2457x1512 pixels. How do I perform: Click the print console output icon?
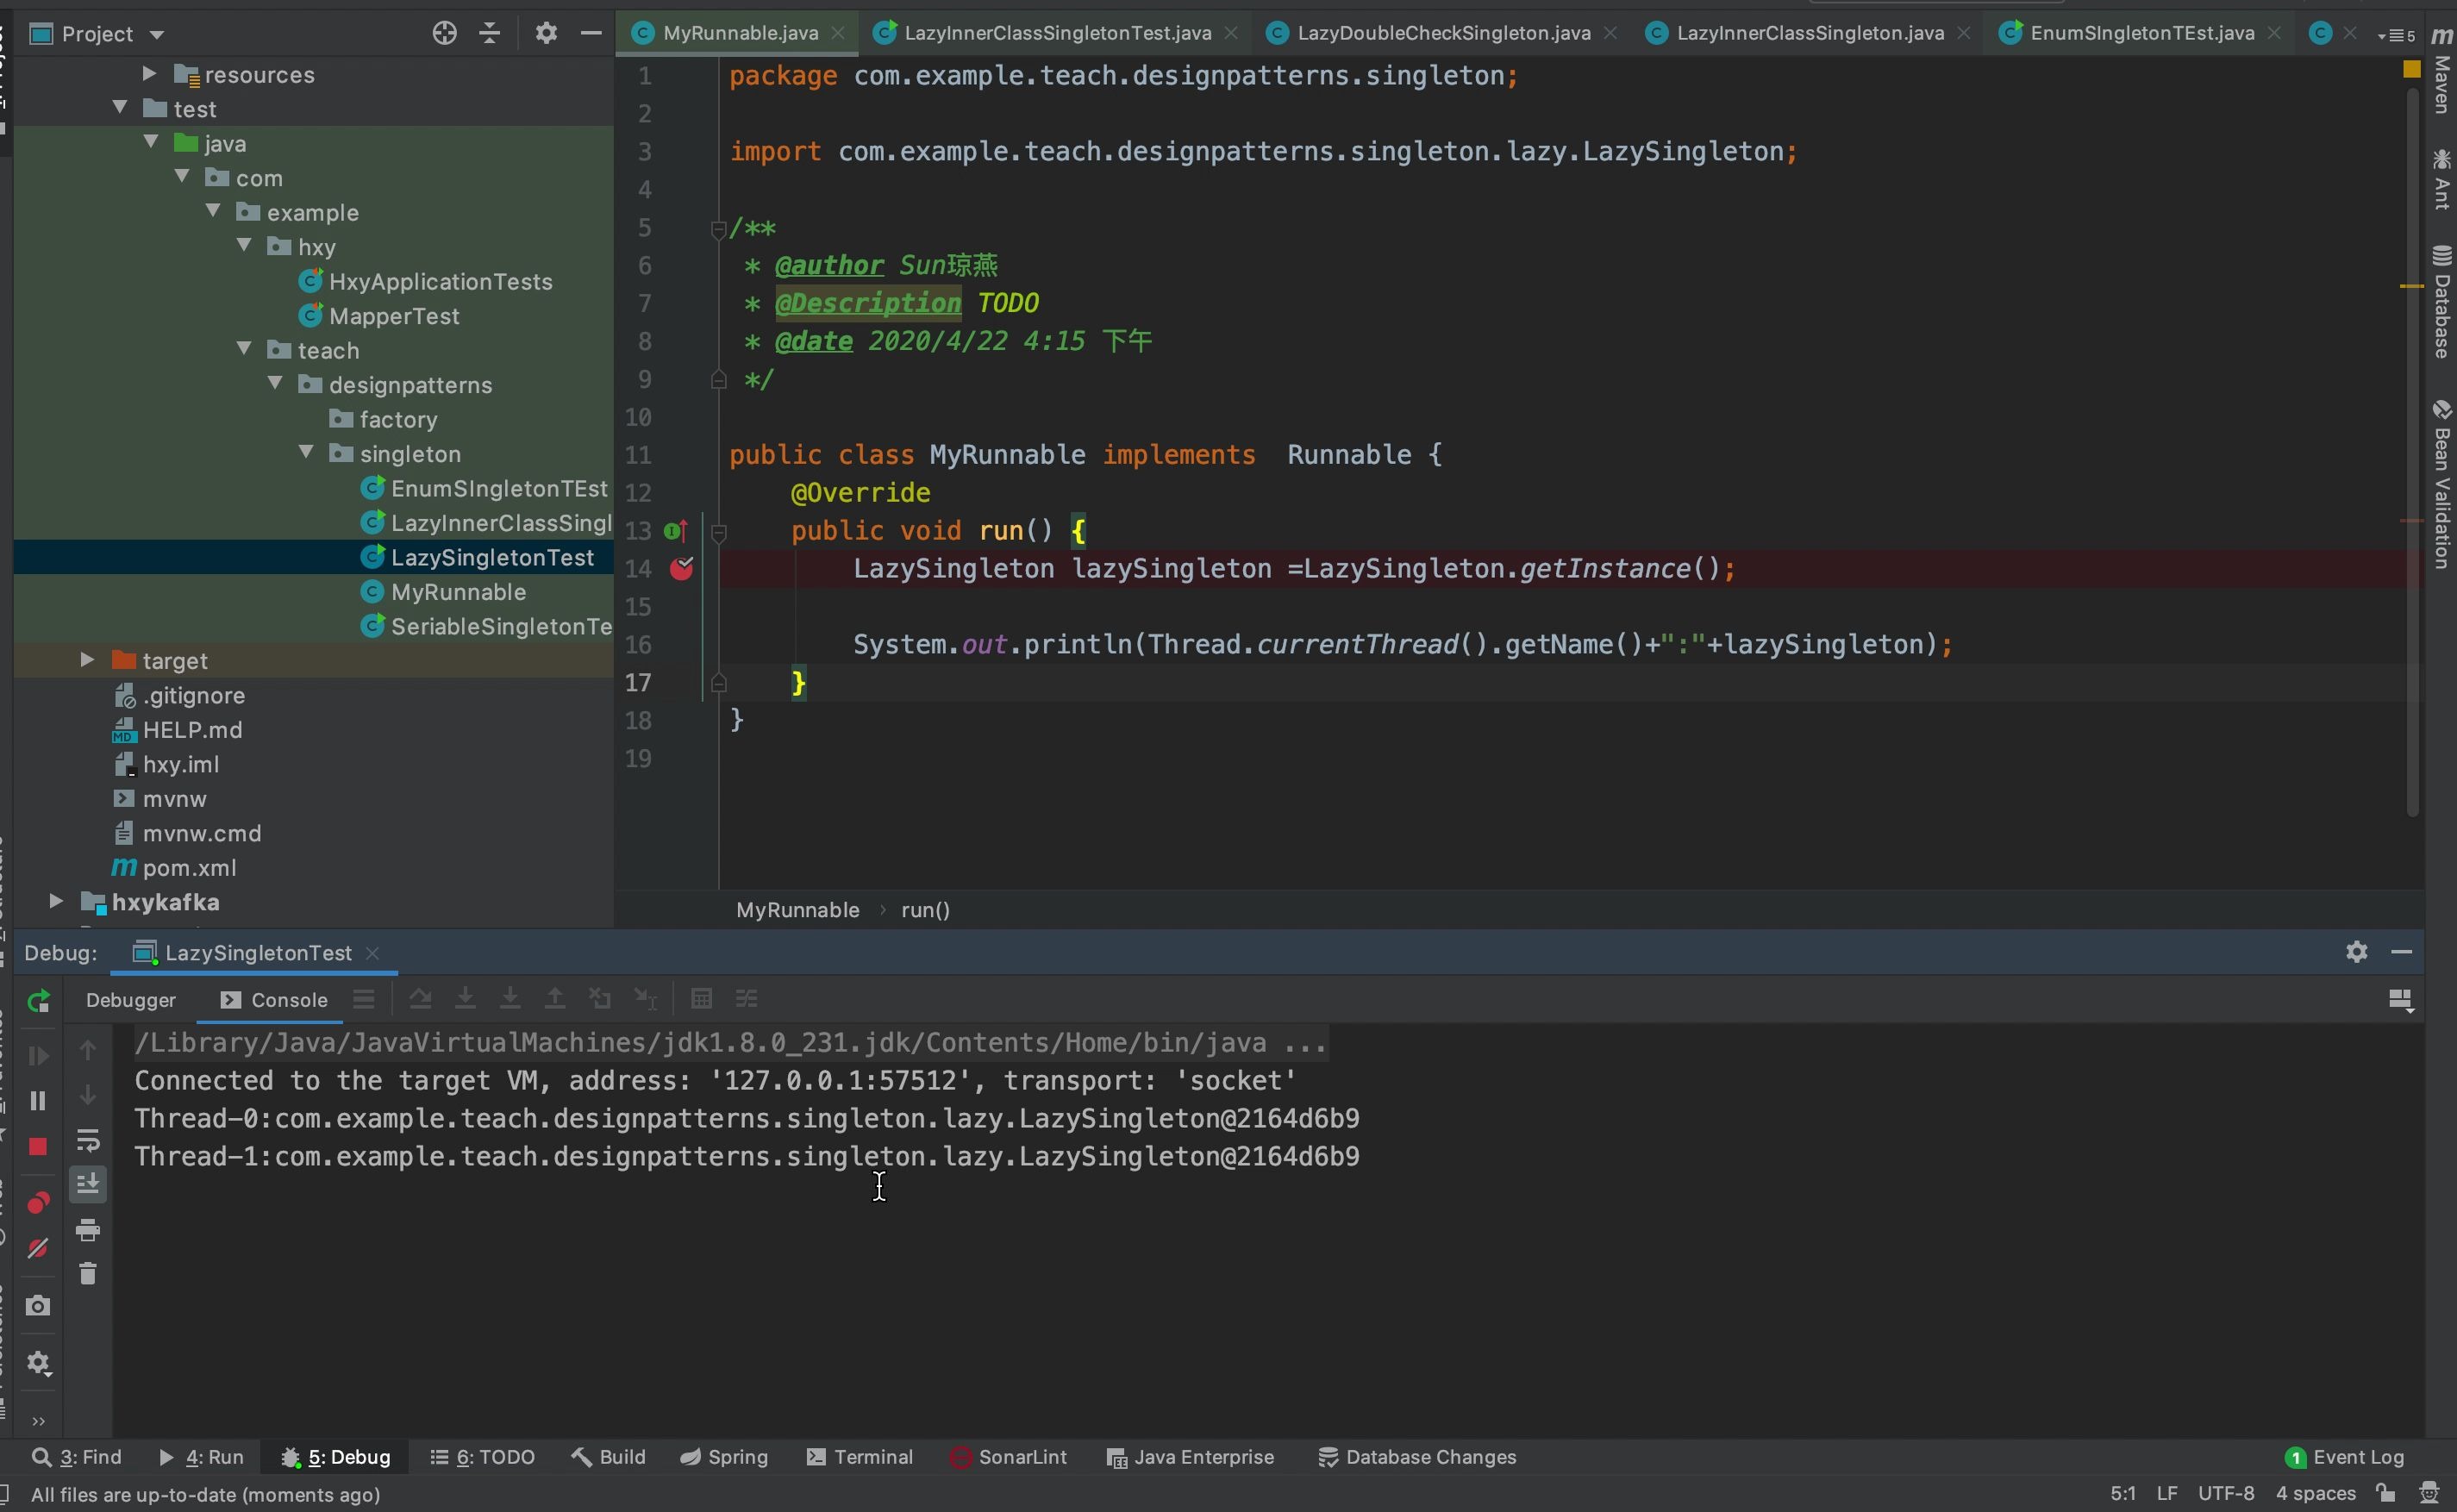[x=88, y=1230]
